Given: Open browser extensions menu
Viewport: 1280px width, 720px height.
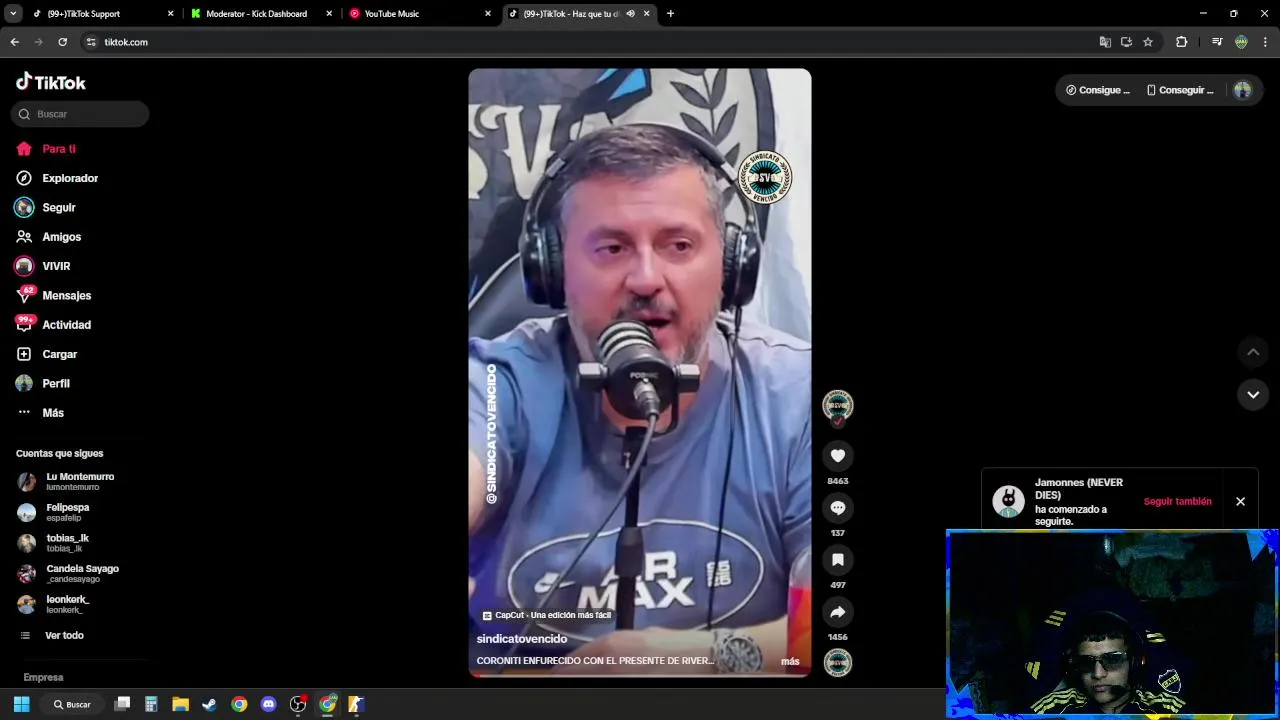Looking at the screenshot, I should pyautogui.click(x=1181, y=42).
